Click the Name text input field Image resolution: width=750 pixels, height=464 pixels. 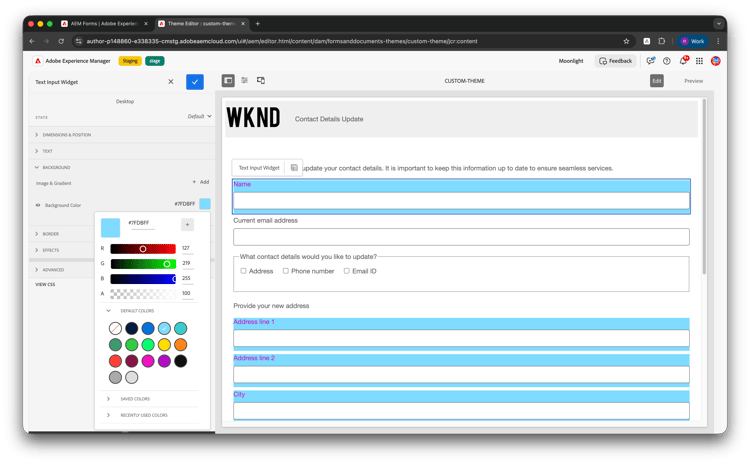[x=461, y=201]
